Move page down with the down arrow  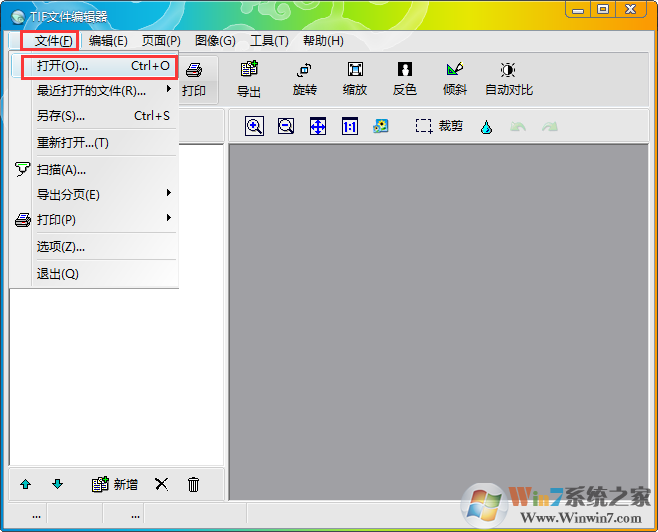(57, 484)
